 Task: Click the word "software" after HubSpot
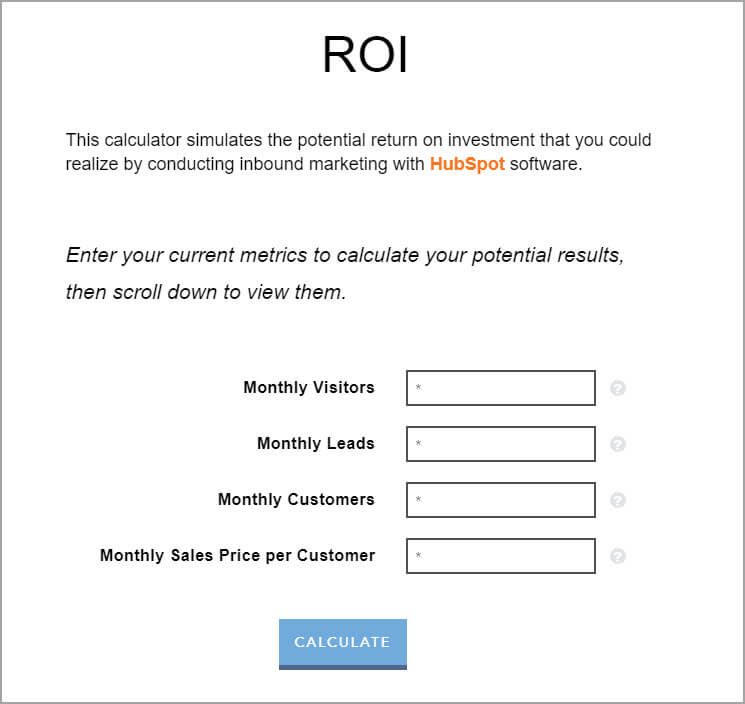[545, 164]
